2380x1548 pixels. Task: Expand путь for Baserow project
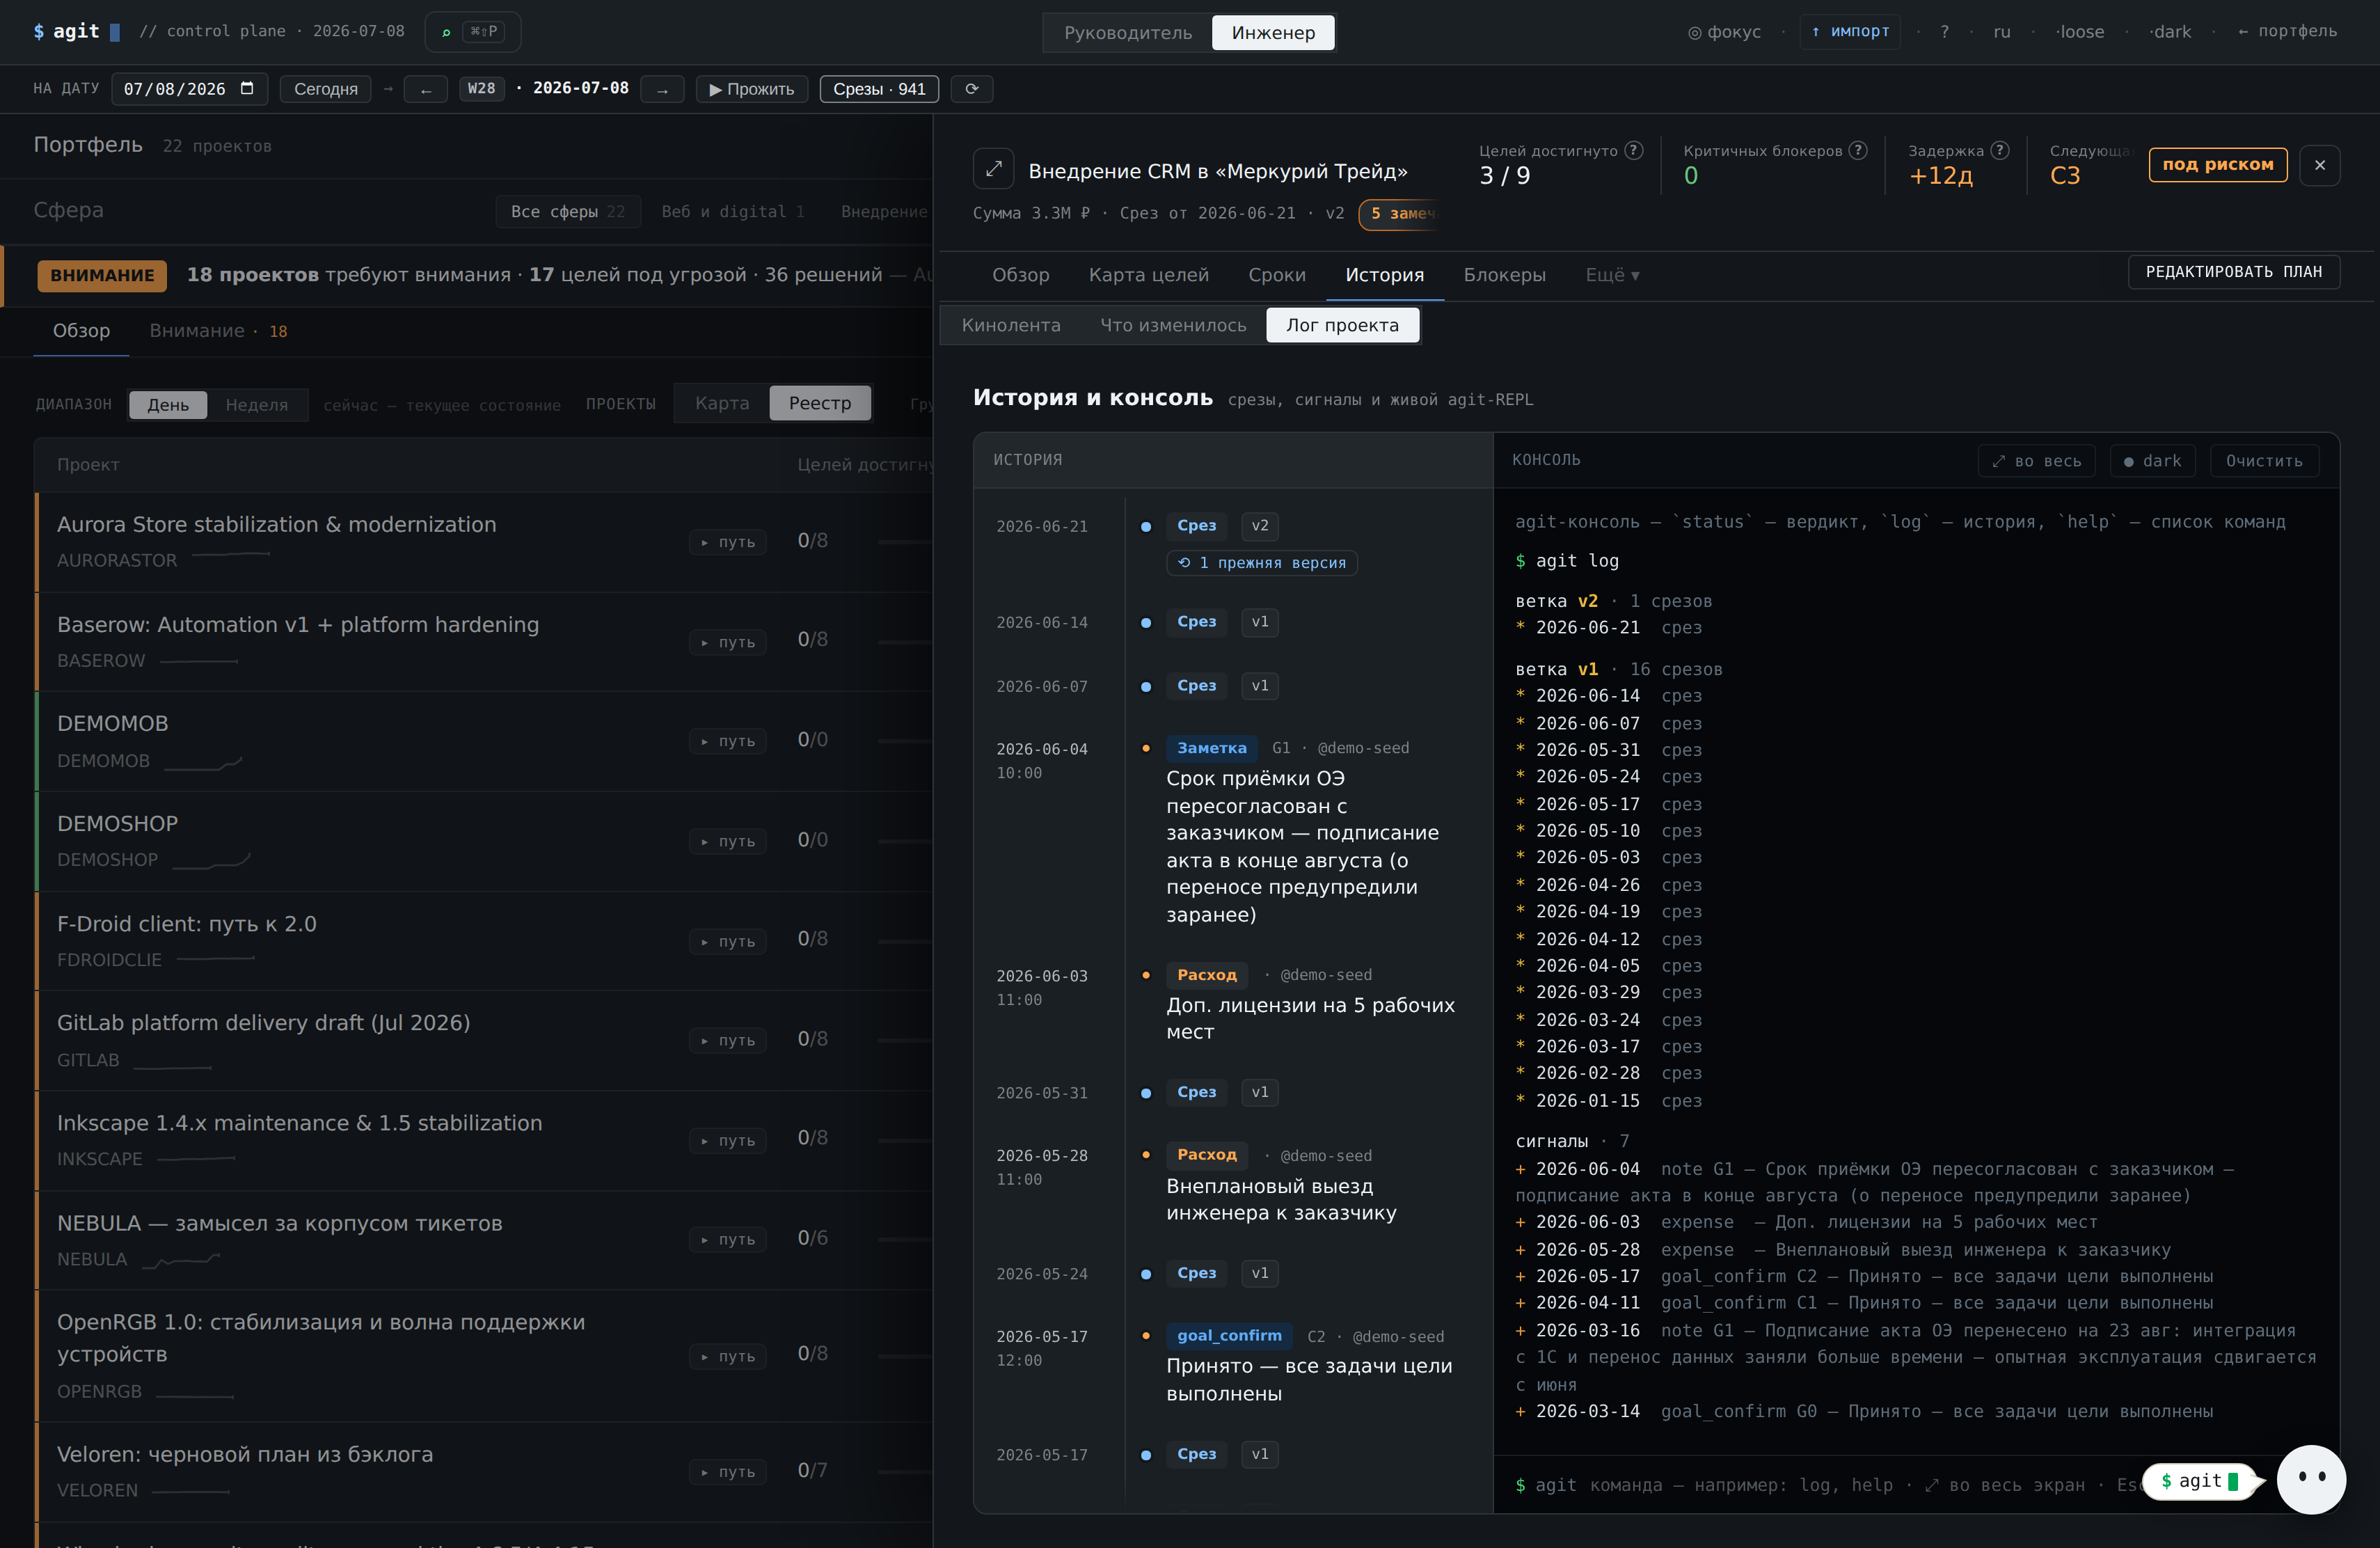pyautogui.click(x=728, y=642)
